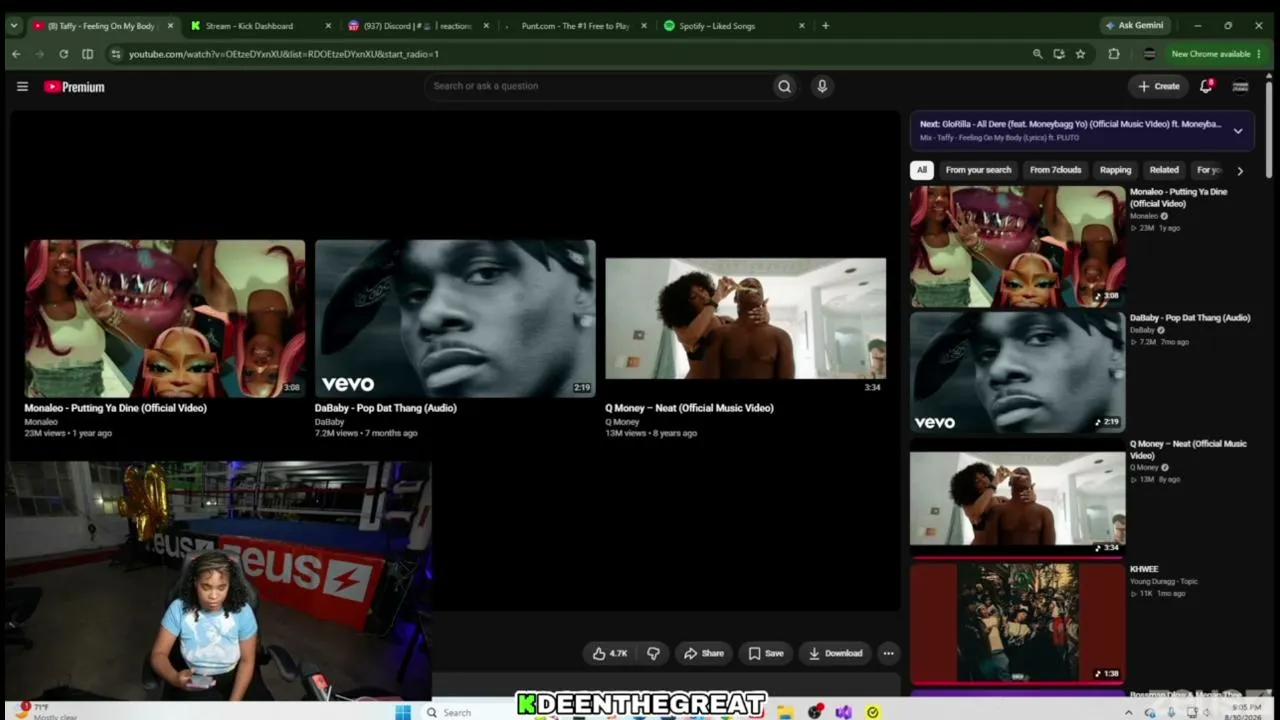Viewport: 1280px width, 720px height.
Task: Open Q Money – Neat title in end screen
Action: coord(689,408)
